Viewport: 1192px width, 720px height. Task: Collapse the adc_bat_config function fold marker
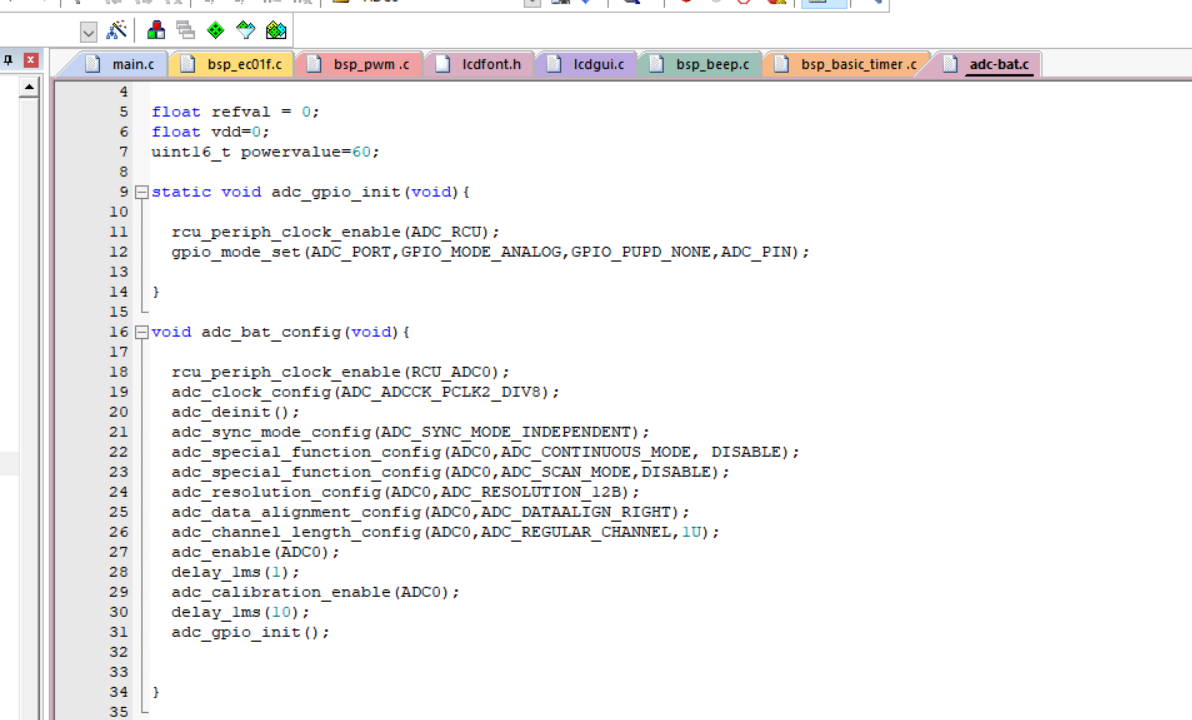142,332
